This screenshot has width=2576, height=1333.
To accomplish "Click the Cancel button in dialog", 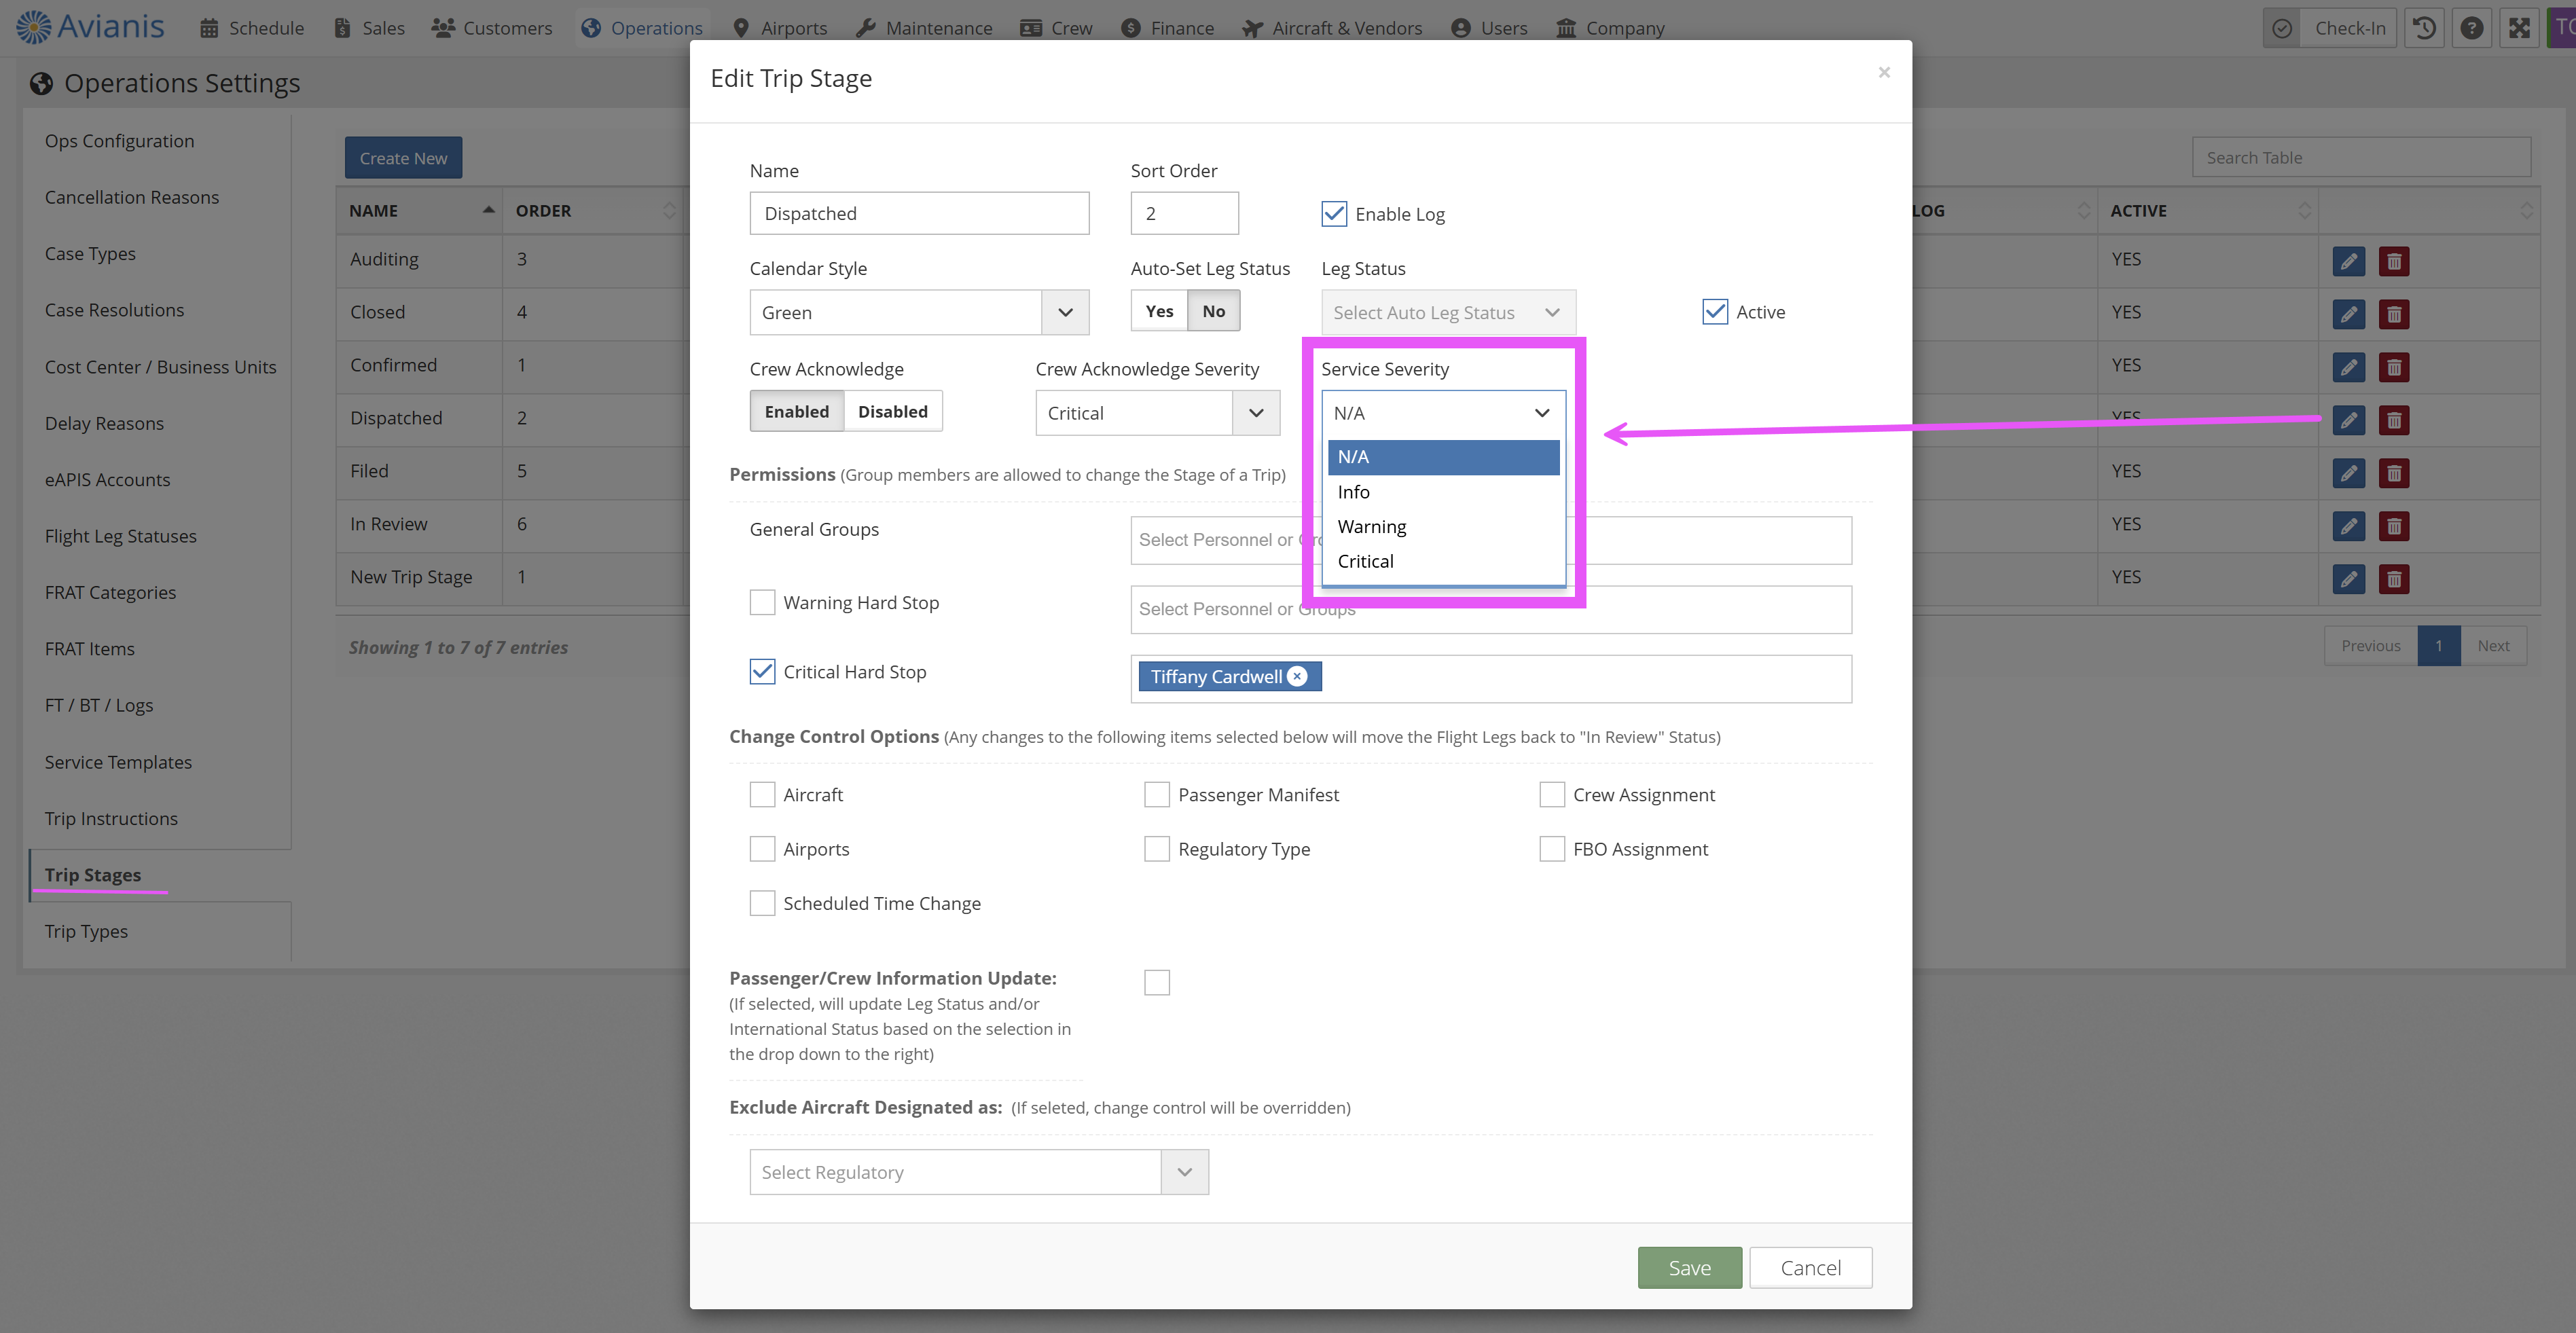I will 1810,1268.
